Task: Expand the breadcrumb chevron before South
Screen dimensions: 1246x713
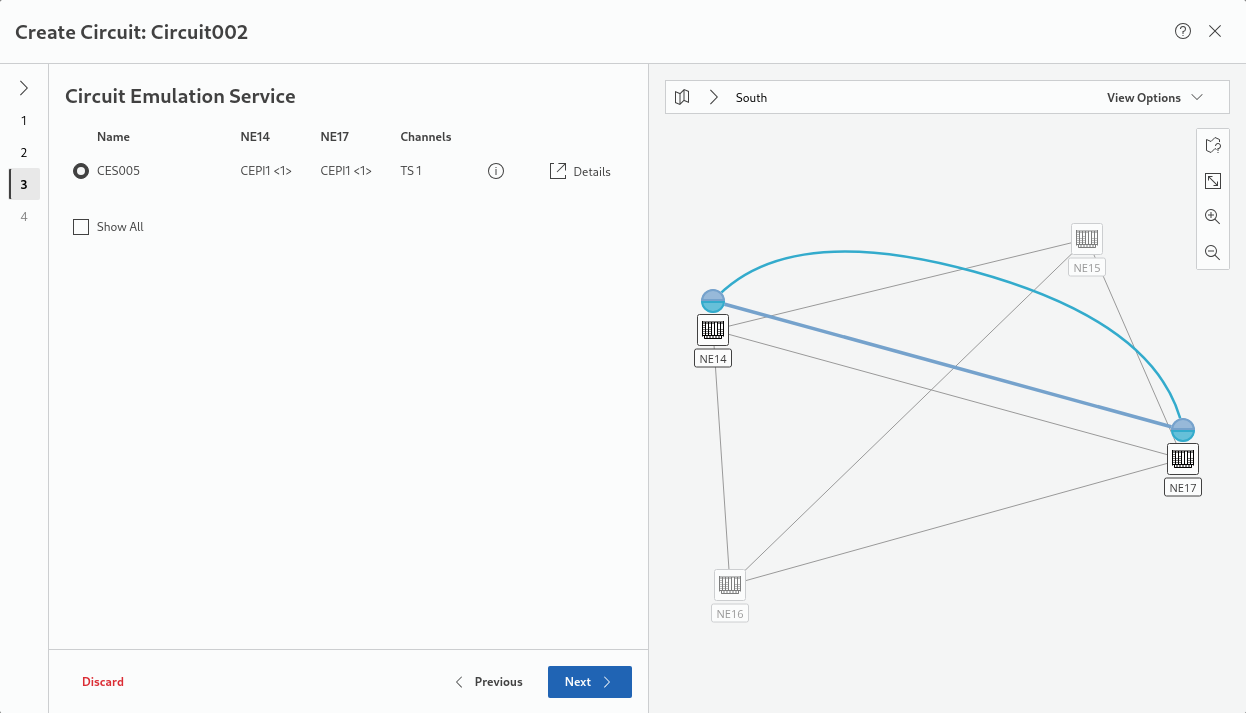Action: (x=713, y=98)
